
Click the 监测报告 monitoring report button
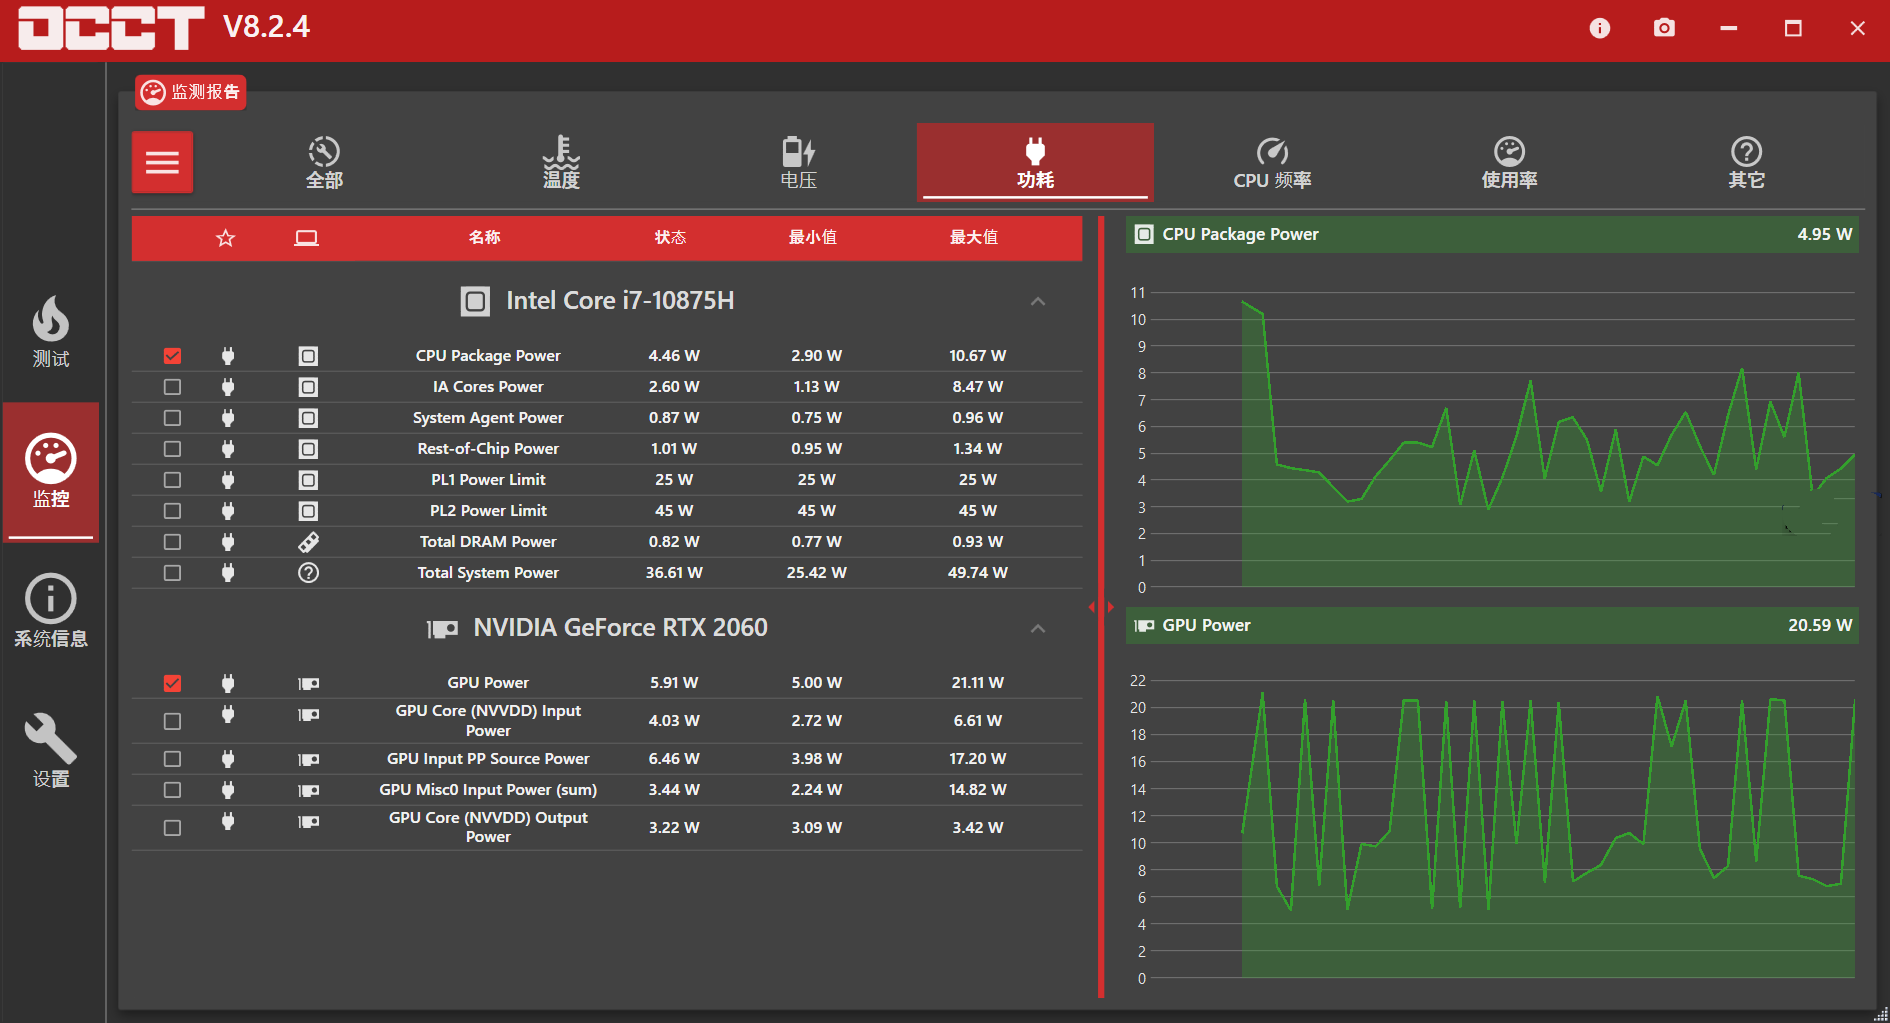tap(191, 92)
